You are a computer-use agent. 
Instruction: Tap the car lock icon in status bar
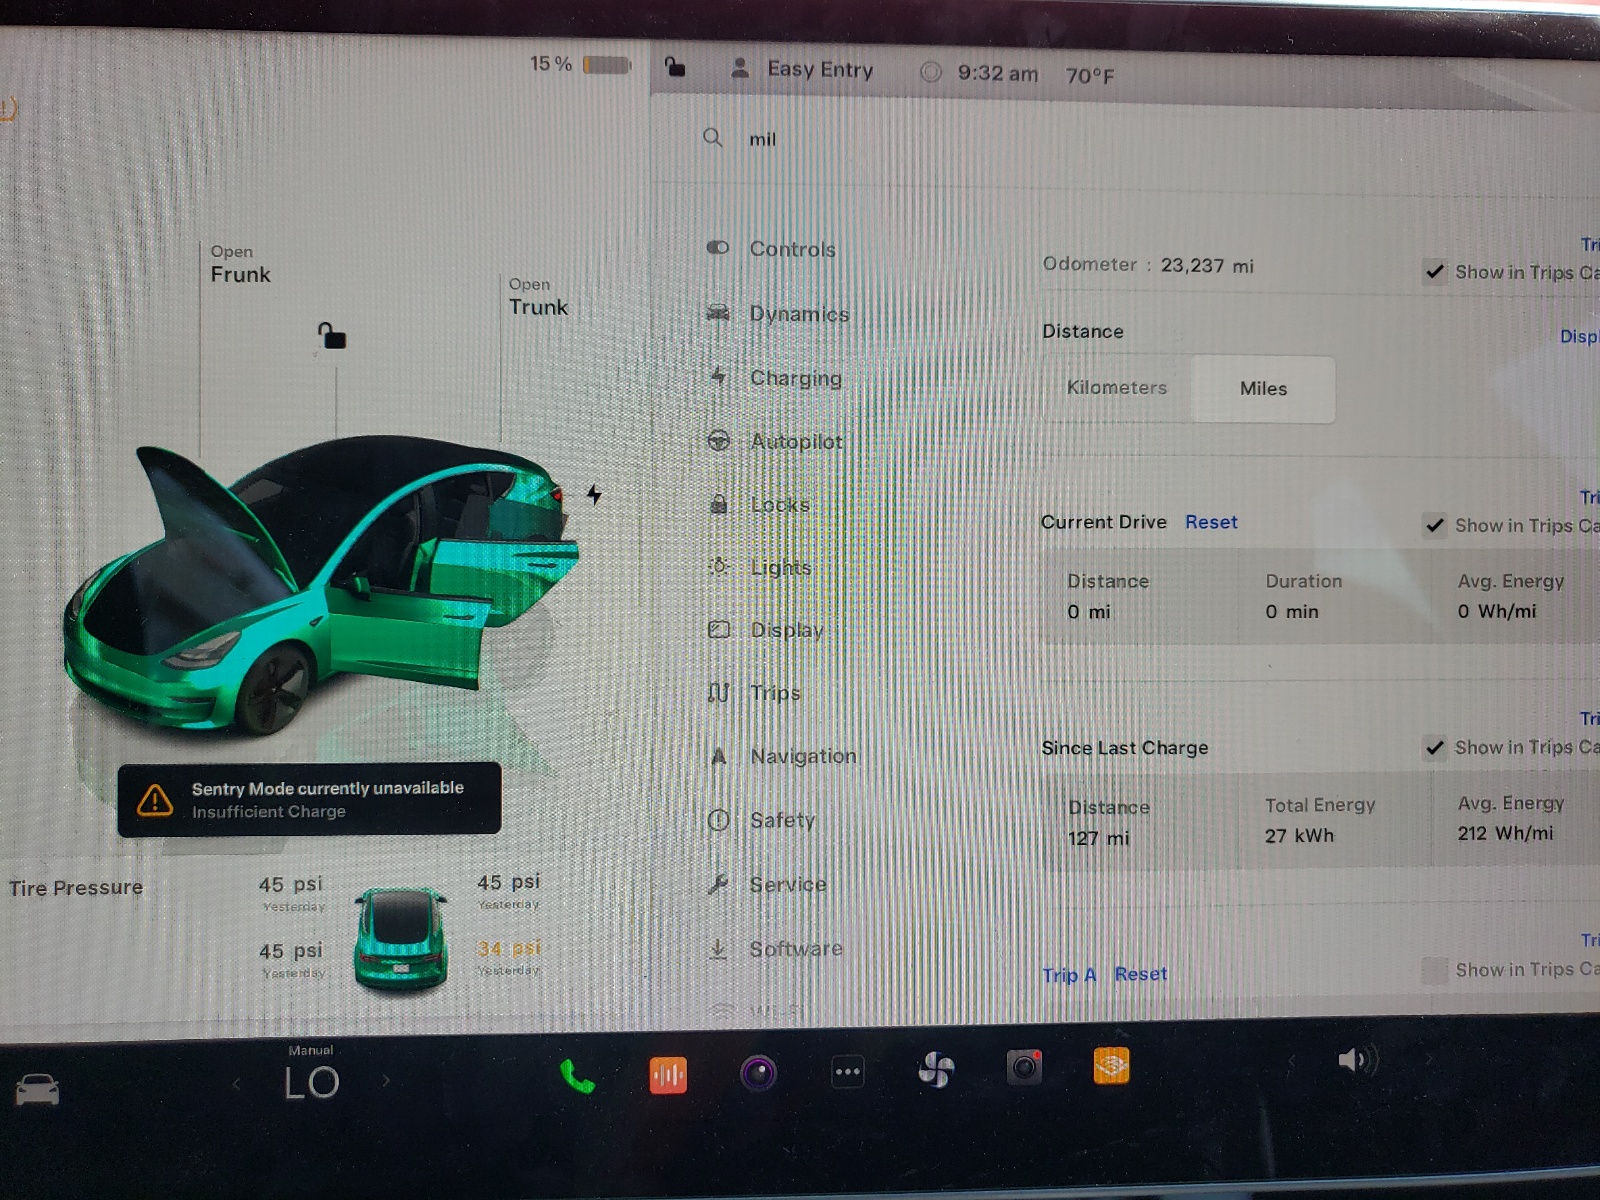(675, 67)
